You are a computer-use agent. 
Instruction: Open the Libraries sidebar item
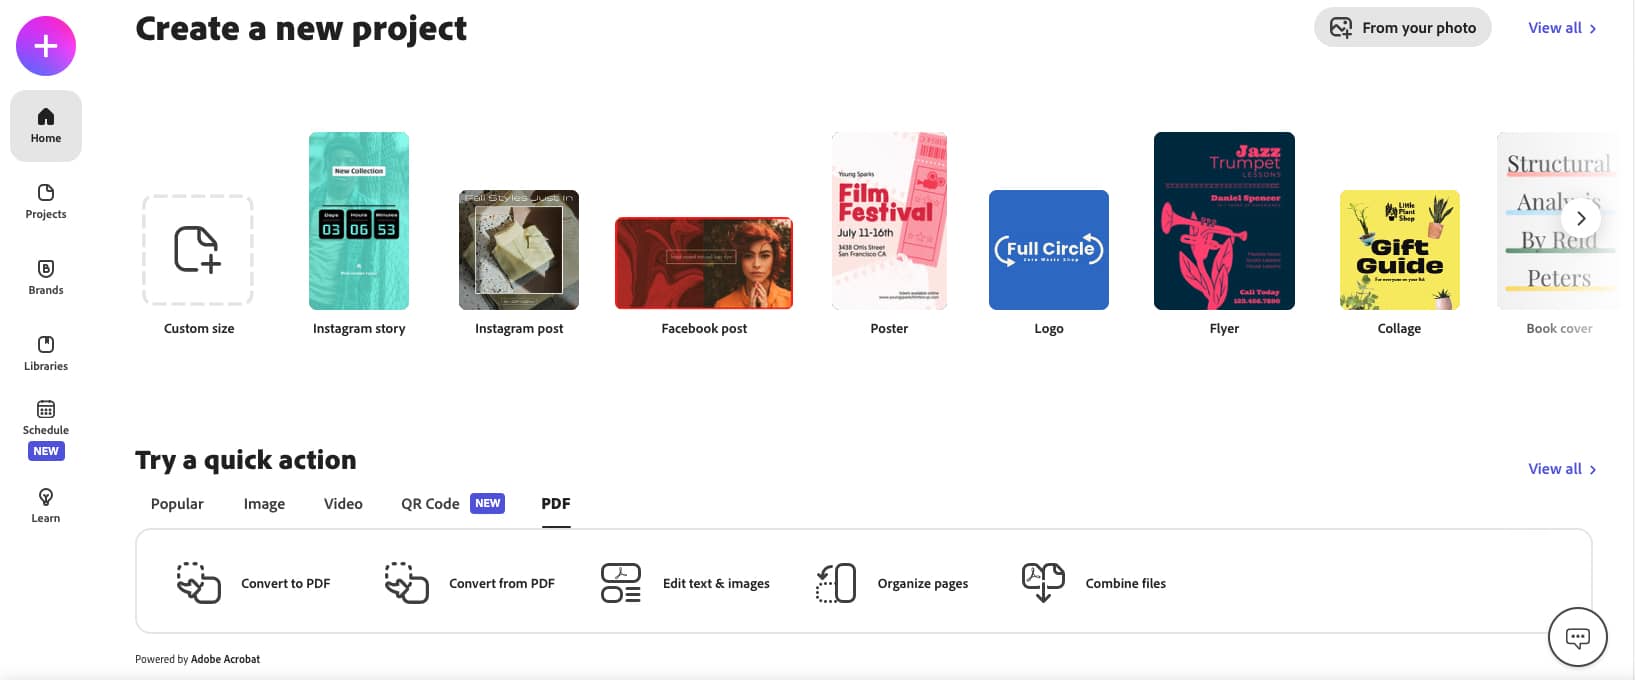pyautogui.click(x=46, y=353)
